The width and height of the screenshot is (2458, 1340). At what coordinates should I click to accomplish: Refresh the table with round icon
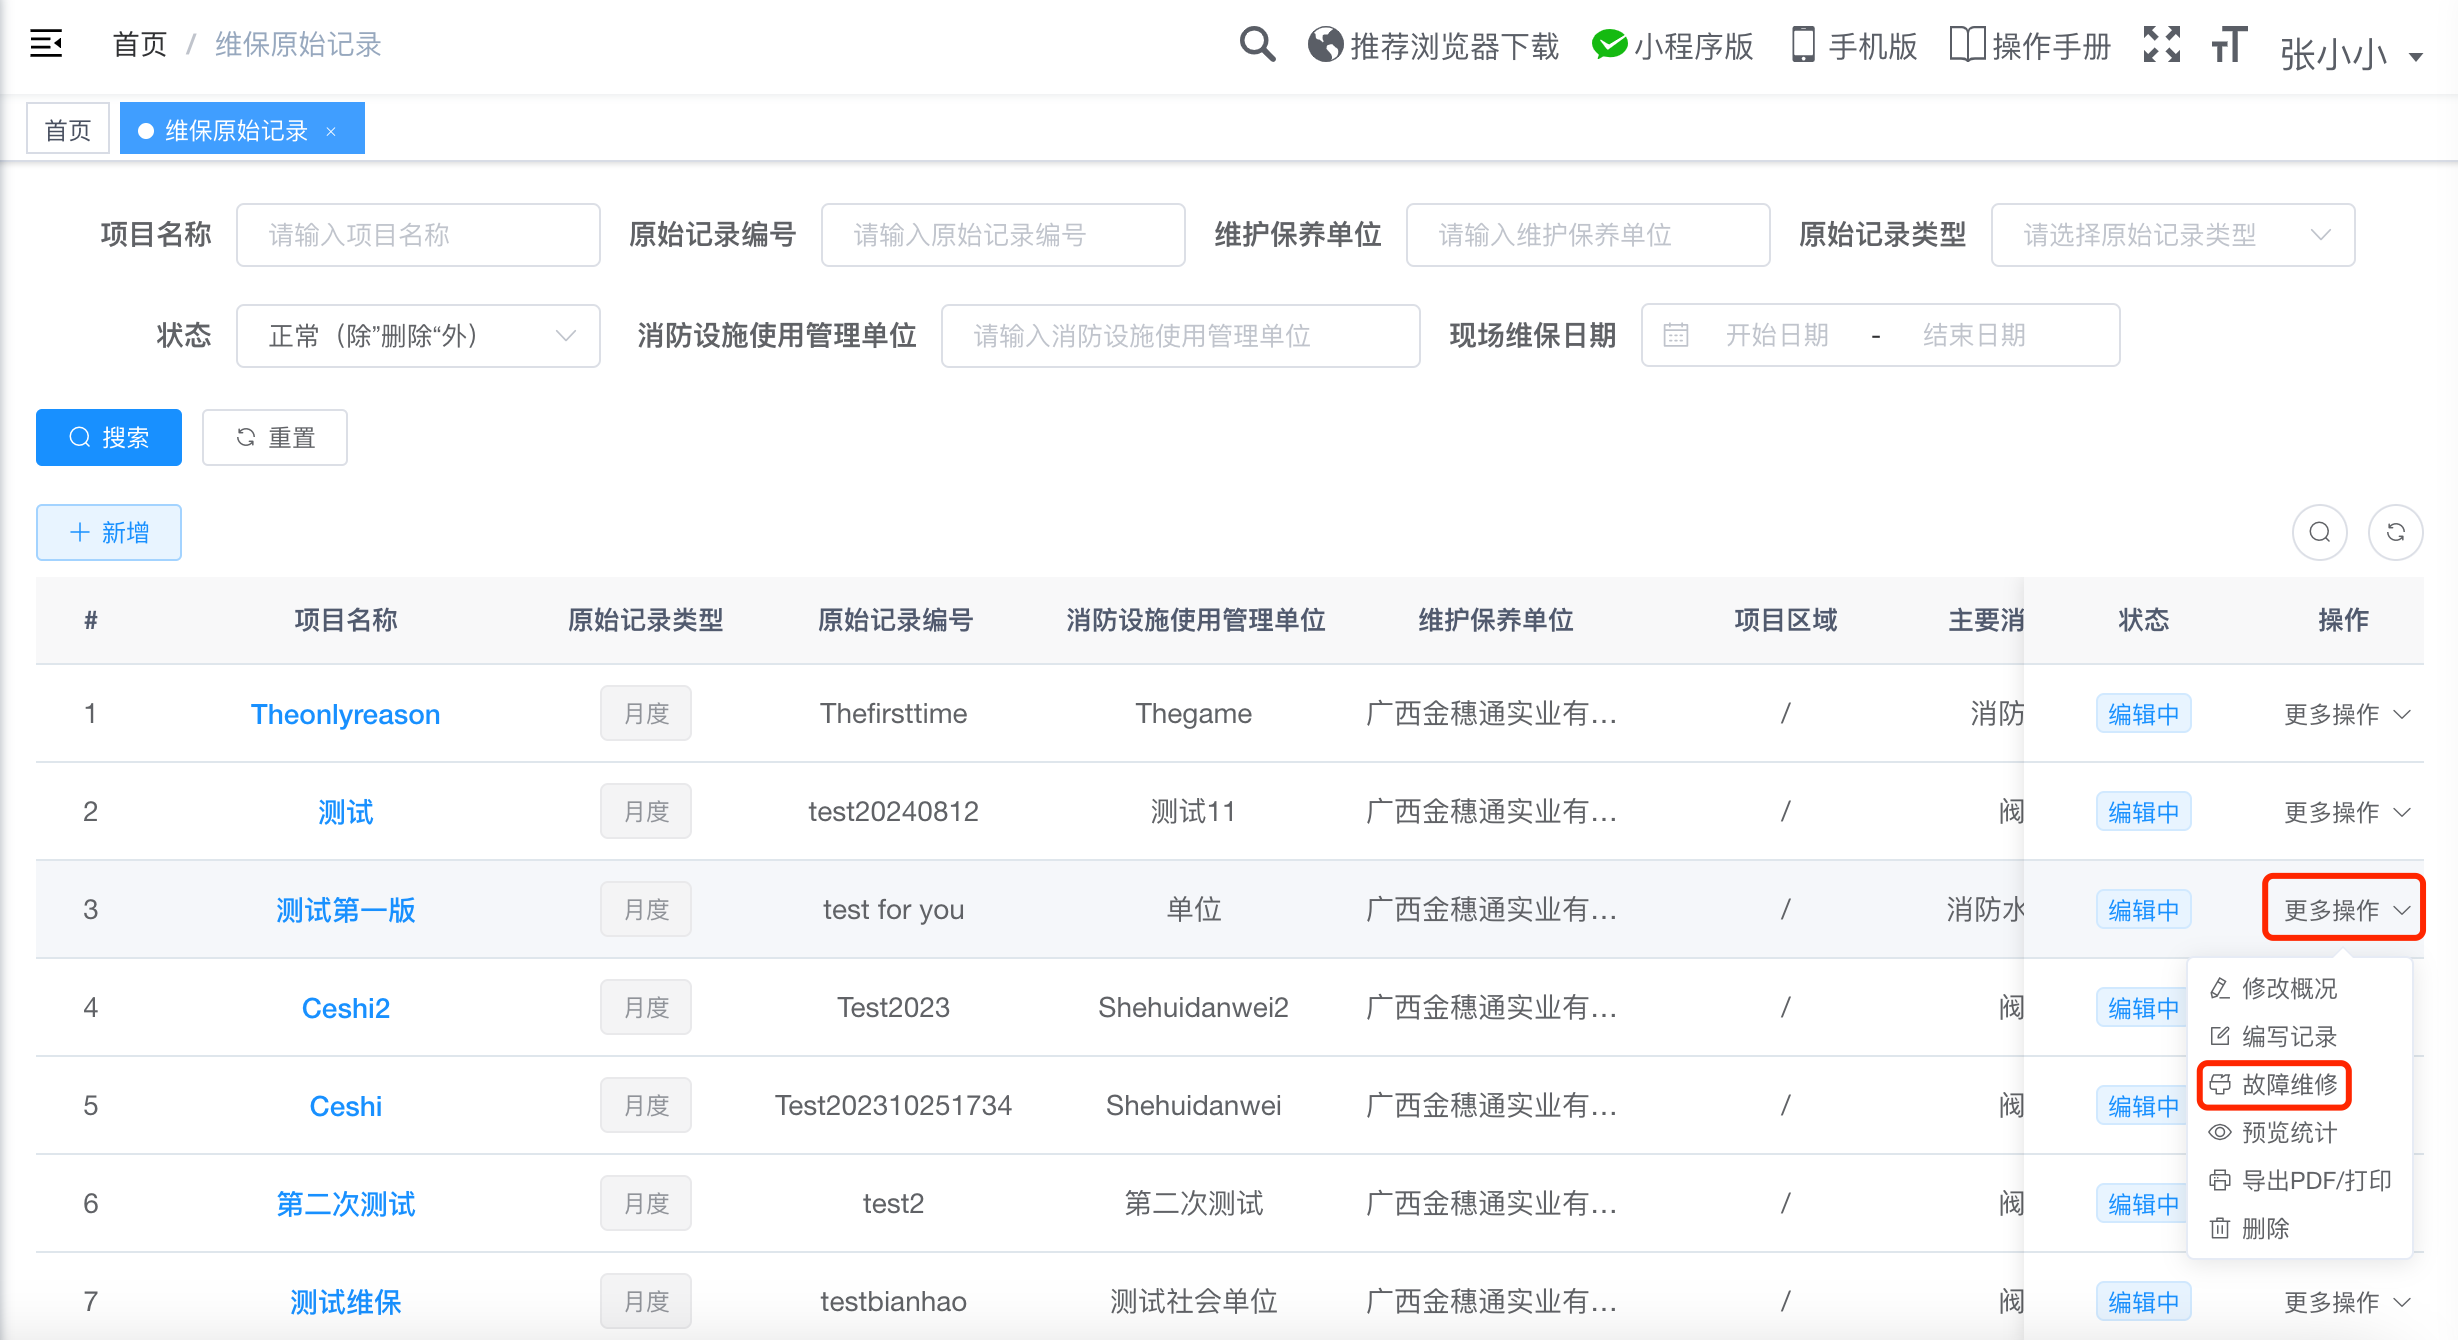pos(2396,532)
